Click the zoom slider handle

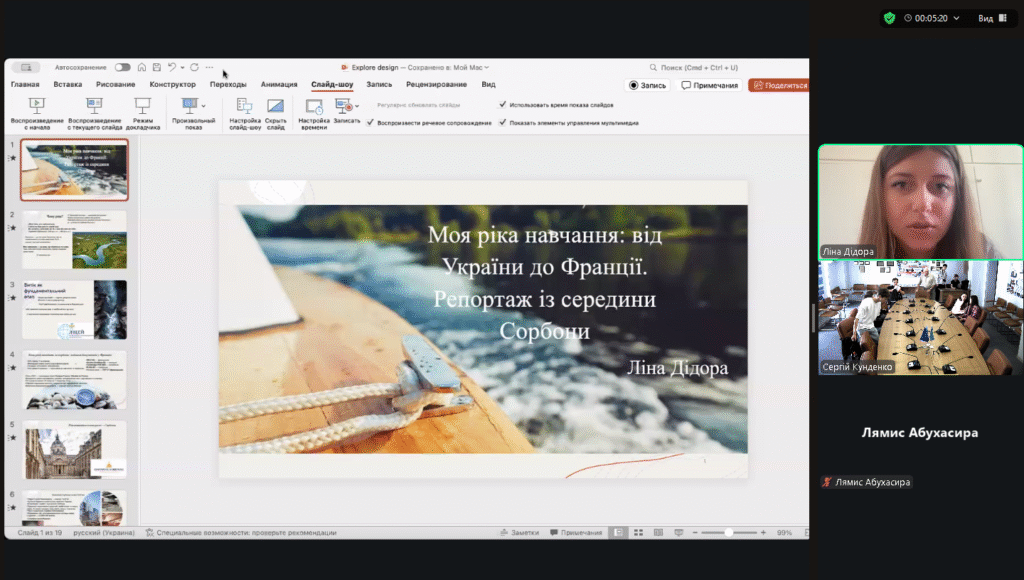[729, 532]
